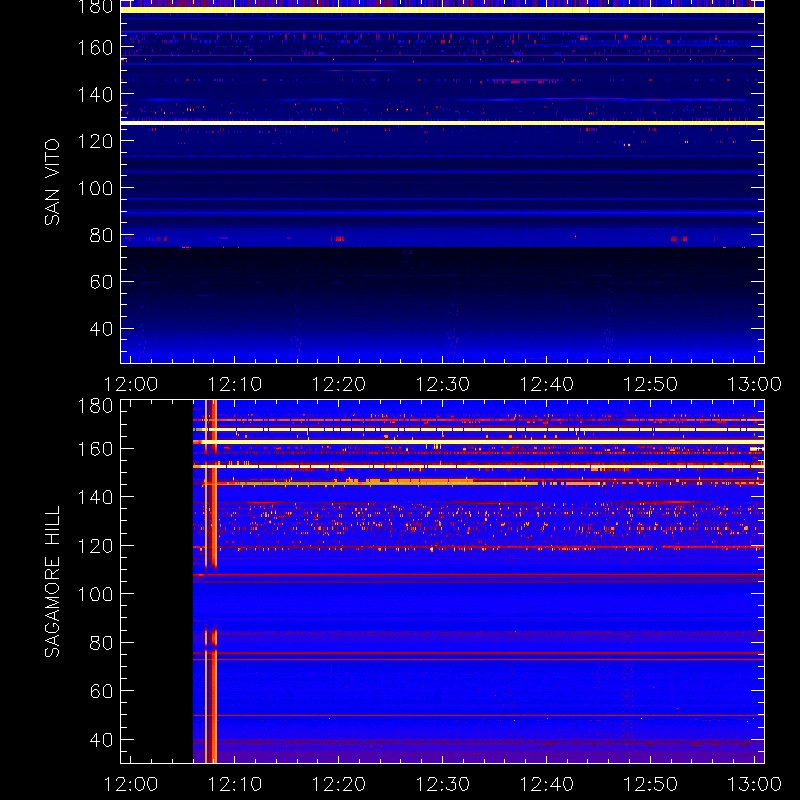
Task: Pick the 40 tick label on Sagamore Hill plot
Action: click(x=101, y=740)
